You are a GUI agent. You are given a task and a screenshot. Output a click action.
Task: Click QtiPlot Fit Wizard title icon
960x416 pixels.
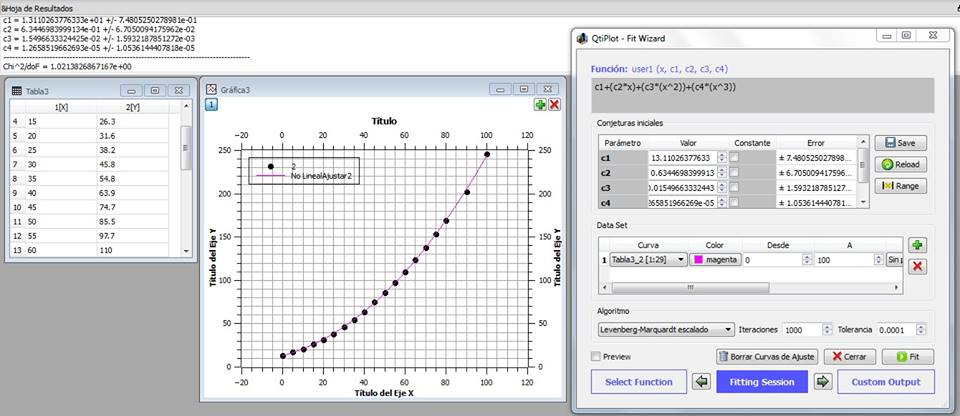[x=582, y=38]
